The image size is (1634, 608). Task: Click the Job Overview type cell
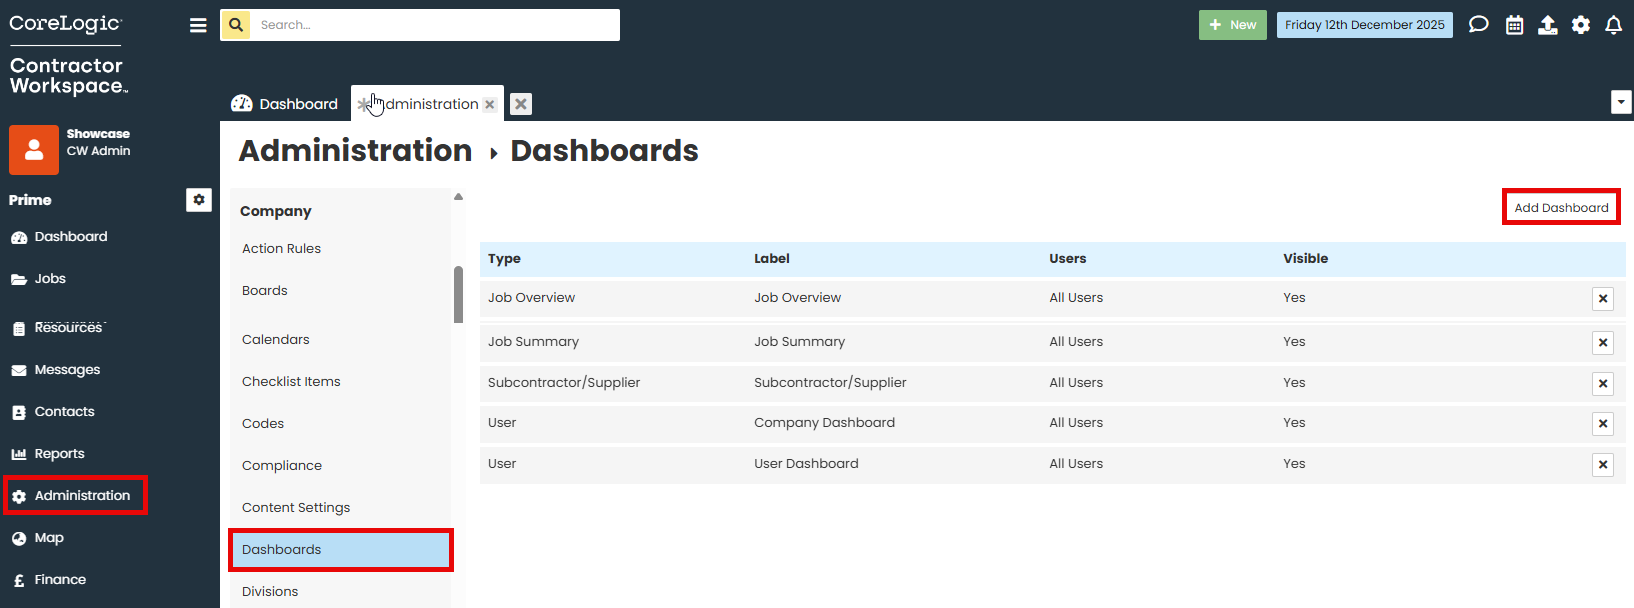(x=531, y=298)
